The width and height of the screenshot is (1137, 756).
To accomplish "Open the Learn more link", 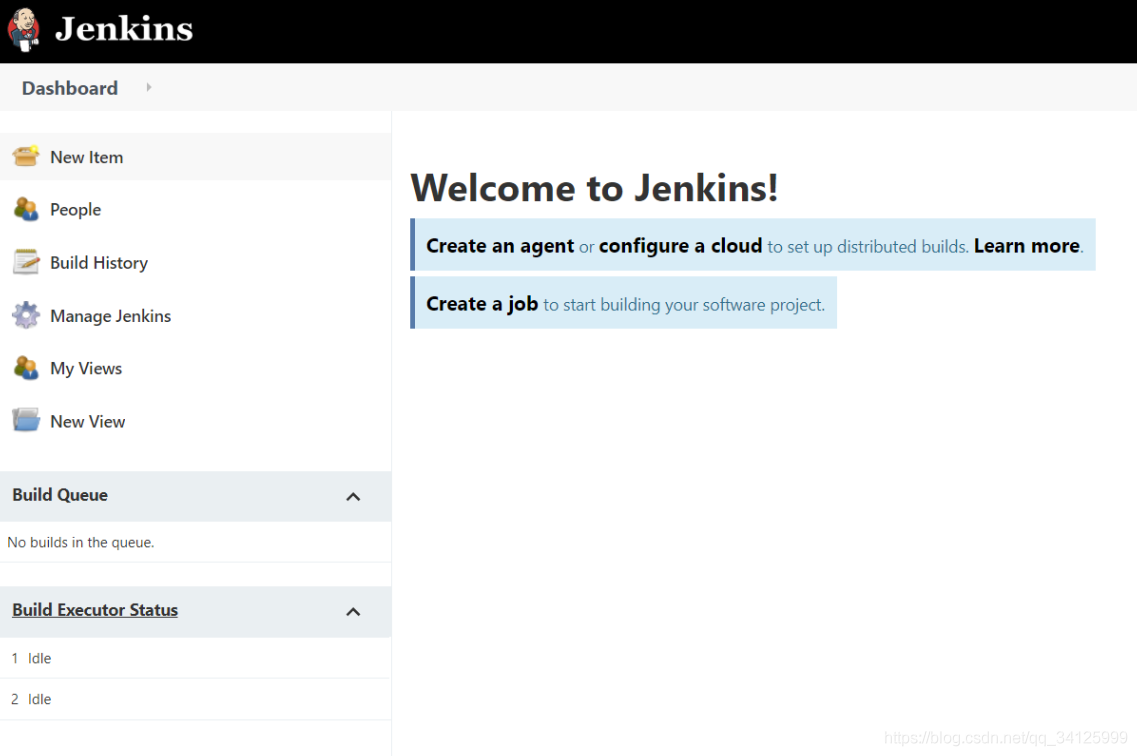I will click(x=1027, y=246).
